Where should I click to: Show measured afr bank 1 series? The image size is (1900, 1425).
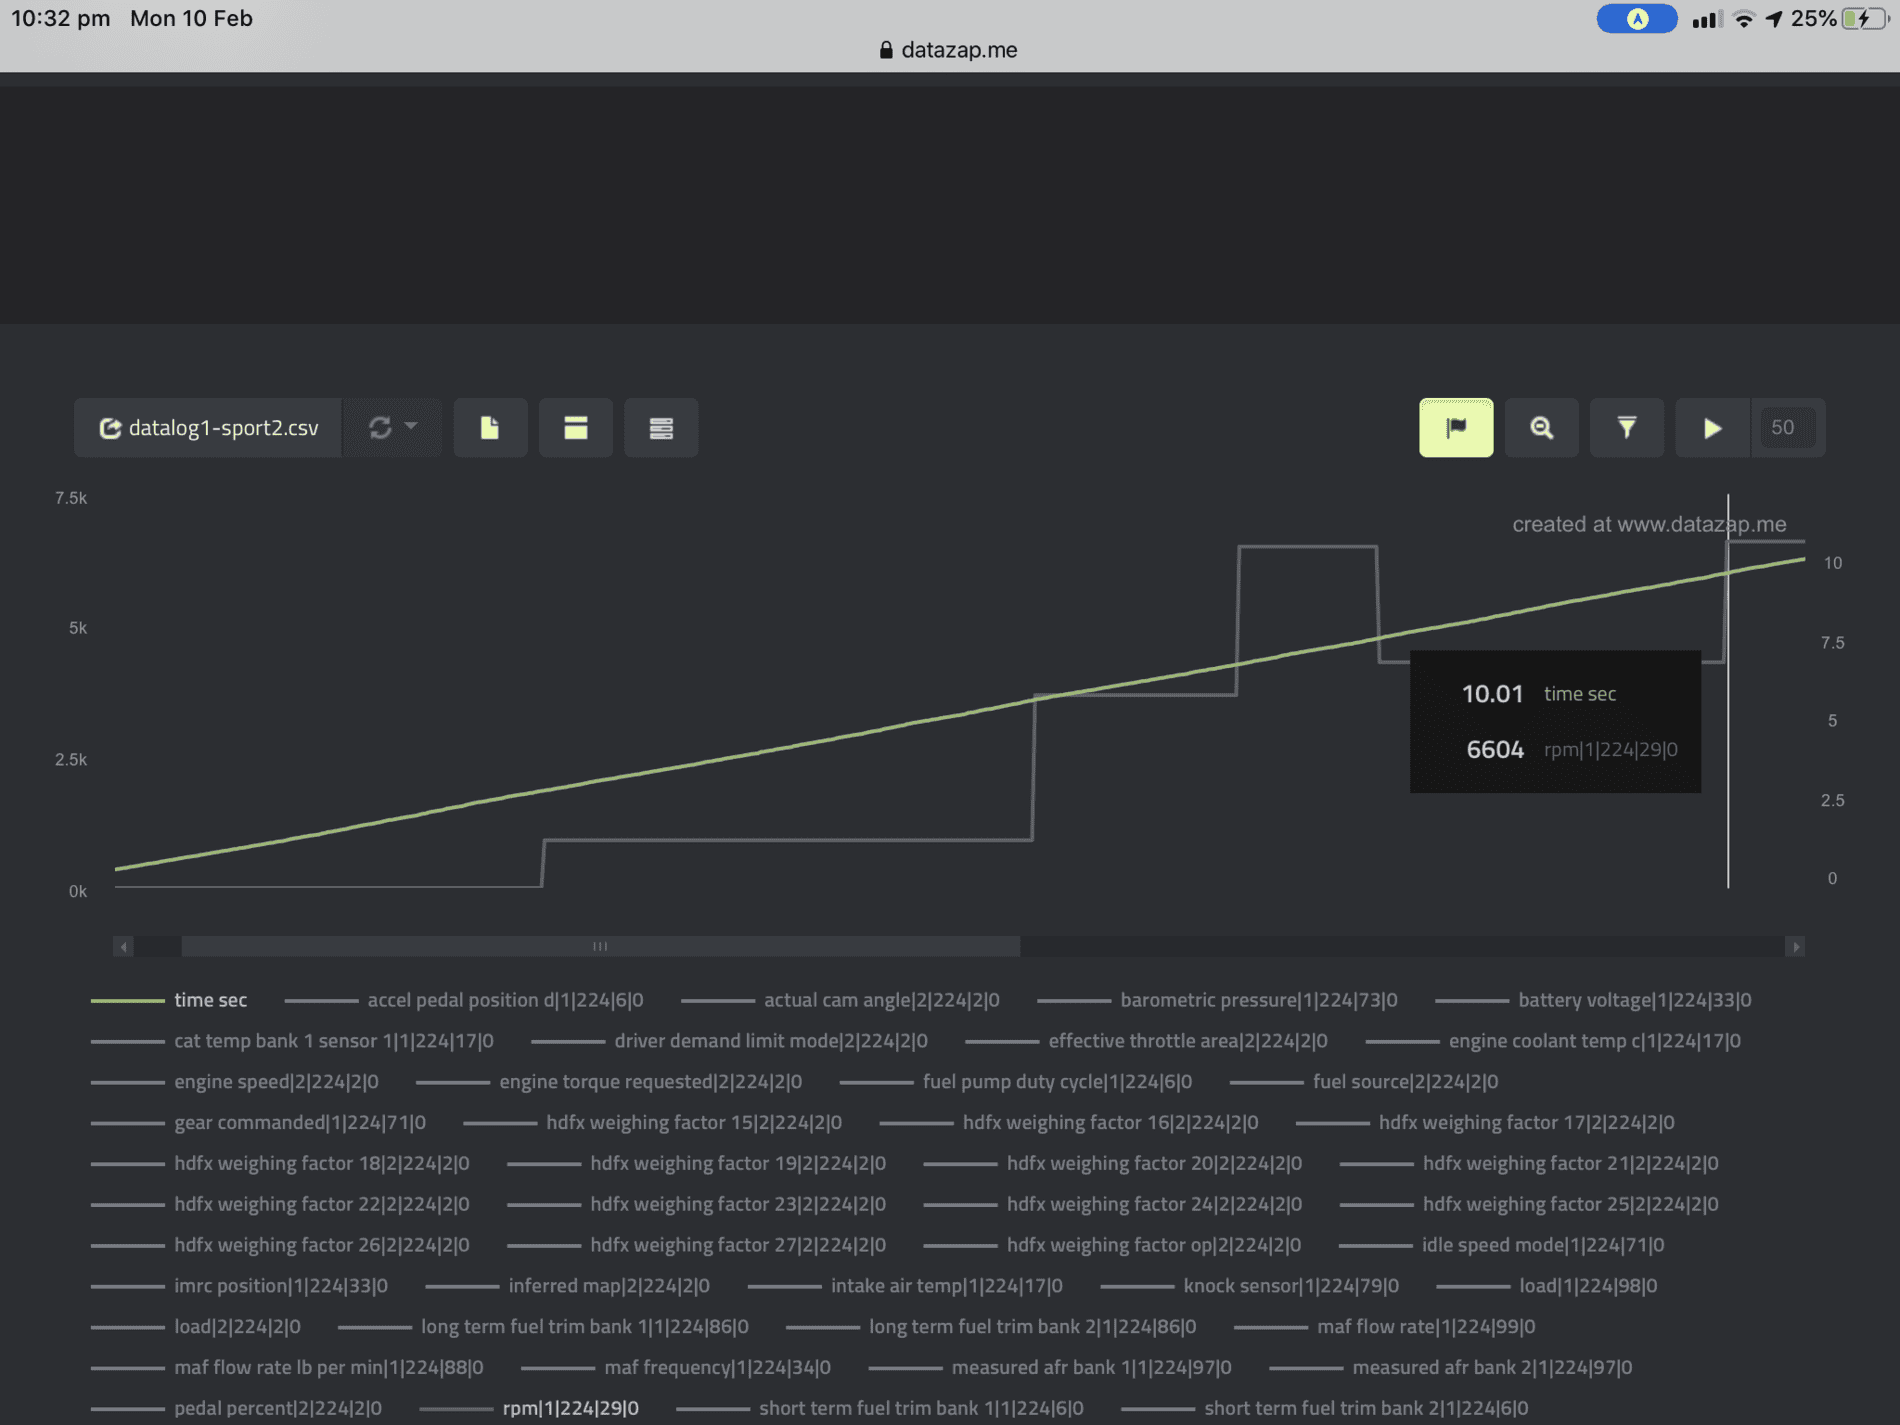pos(1050,1367)
